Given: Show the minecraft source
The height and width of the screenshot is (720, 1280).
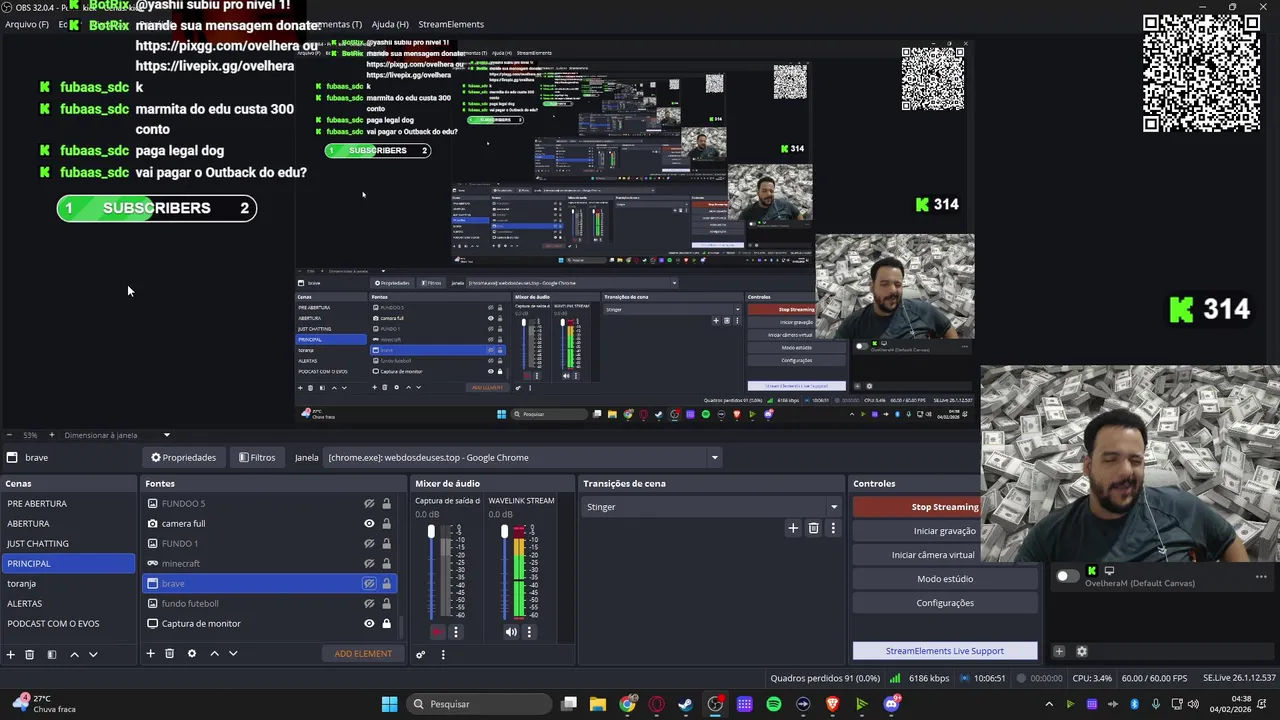Looking at the screenshot, I should 369,564.
